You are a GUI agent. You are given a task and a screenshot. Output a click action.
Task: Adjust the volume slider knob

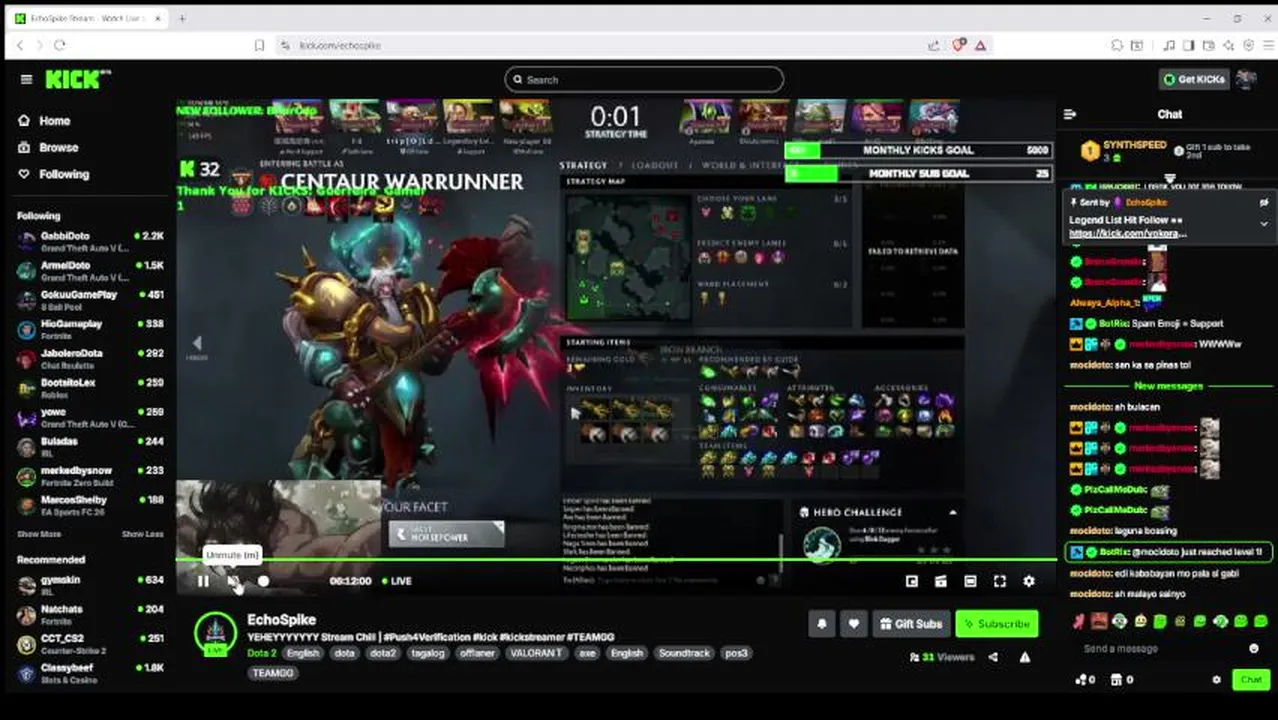[263, 581]
